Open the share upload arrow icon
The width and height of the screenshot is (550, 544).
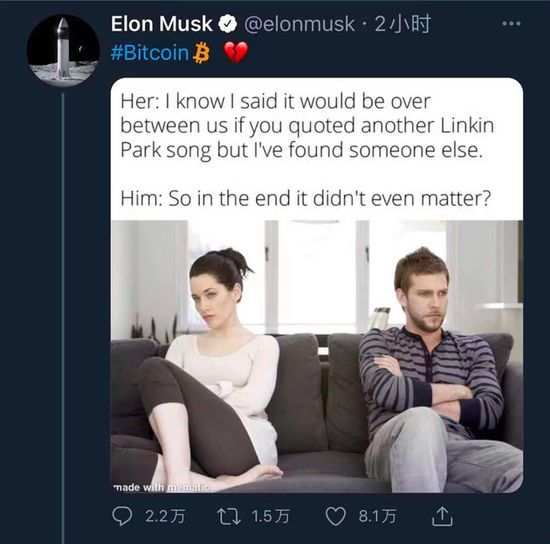tap(442, 516)
